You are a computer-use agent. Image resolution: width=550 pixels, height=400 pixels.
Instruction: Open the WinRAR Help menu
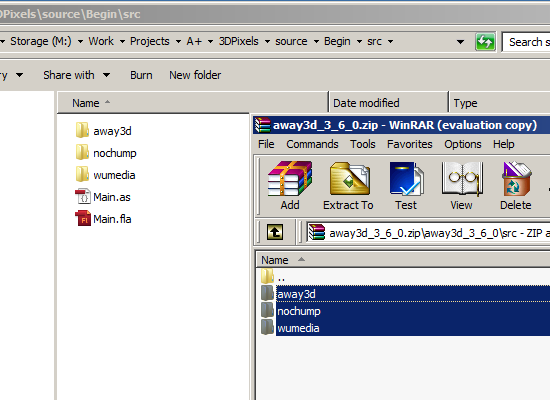(x=504, y=144)
